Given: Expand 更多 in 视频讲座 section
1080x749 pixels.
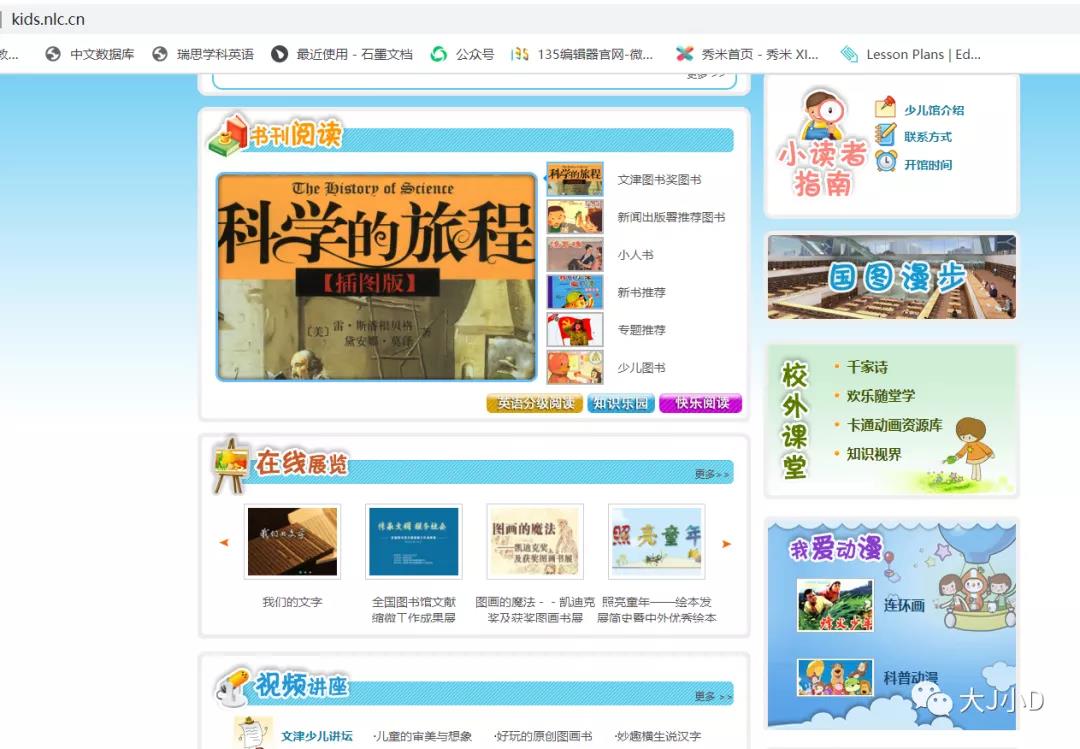Looking at the screenshot, I should [x=713, y=696].
